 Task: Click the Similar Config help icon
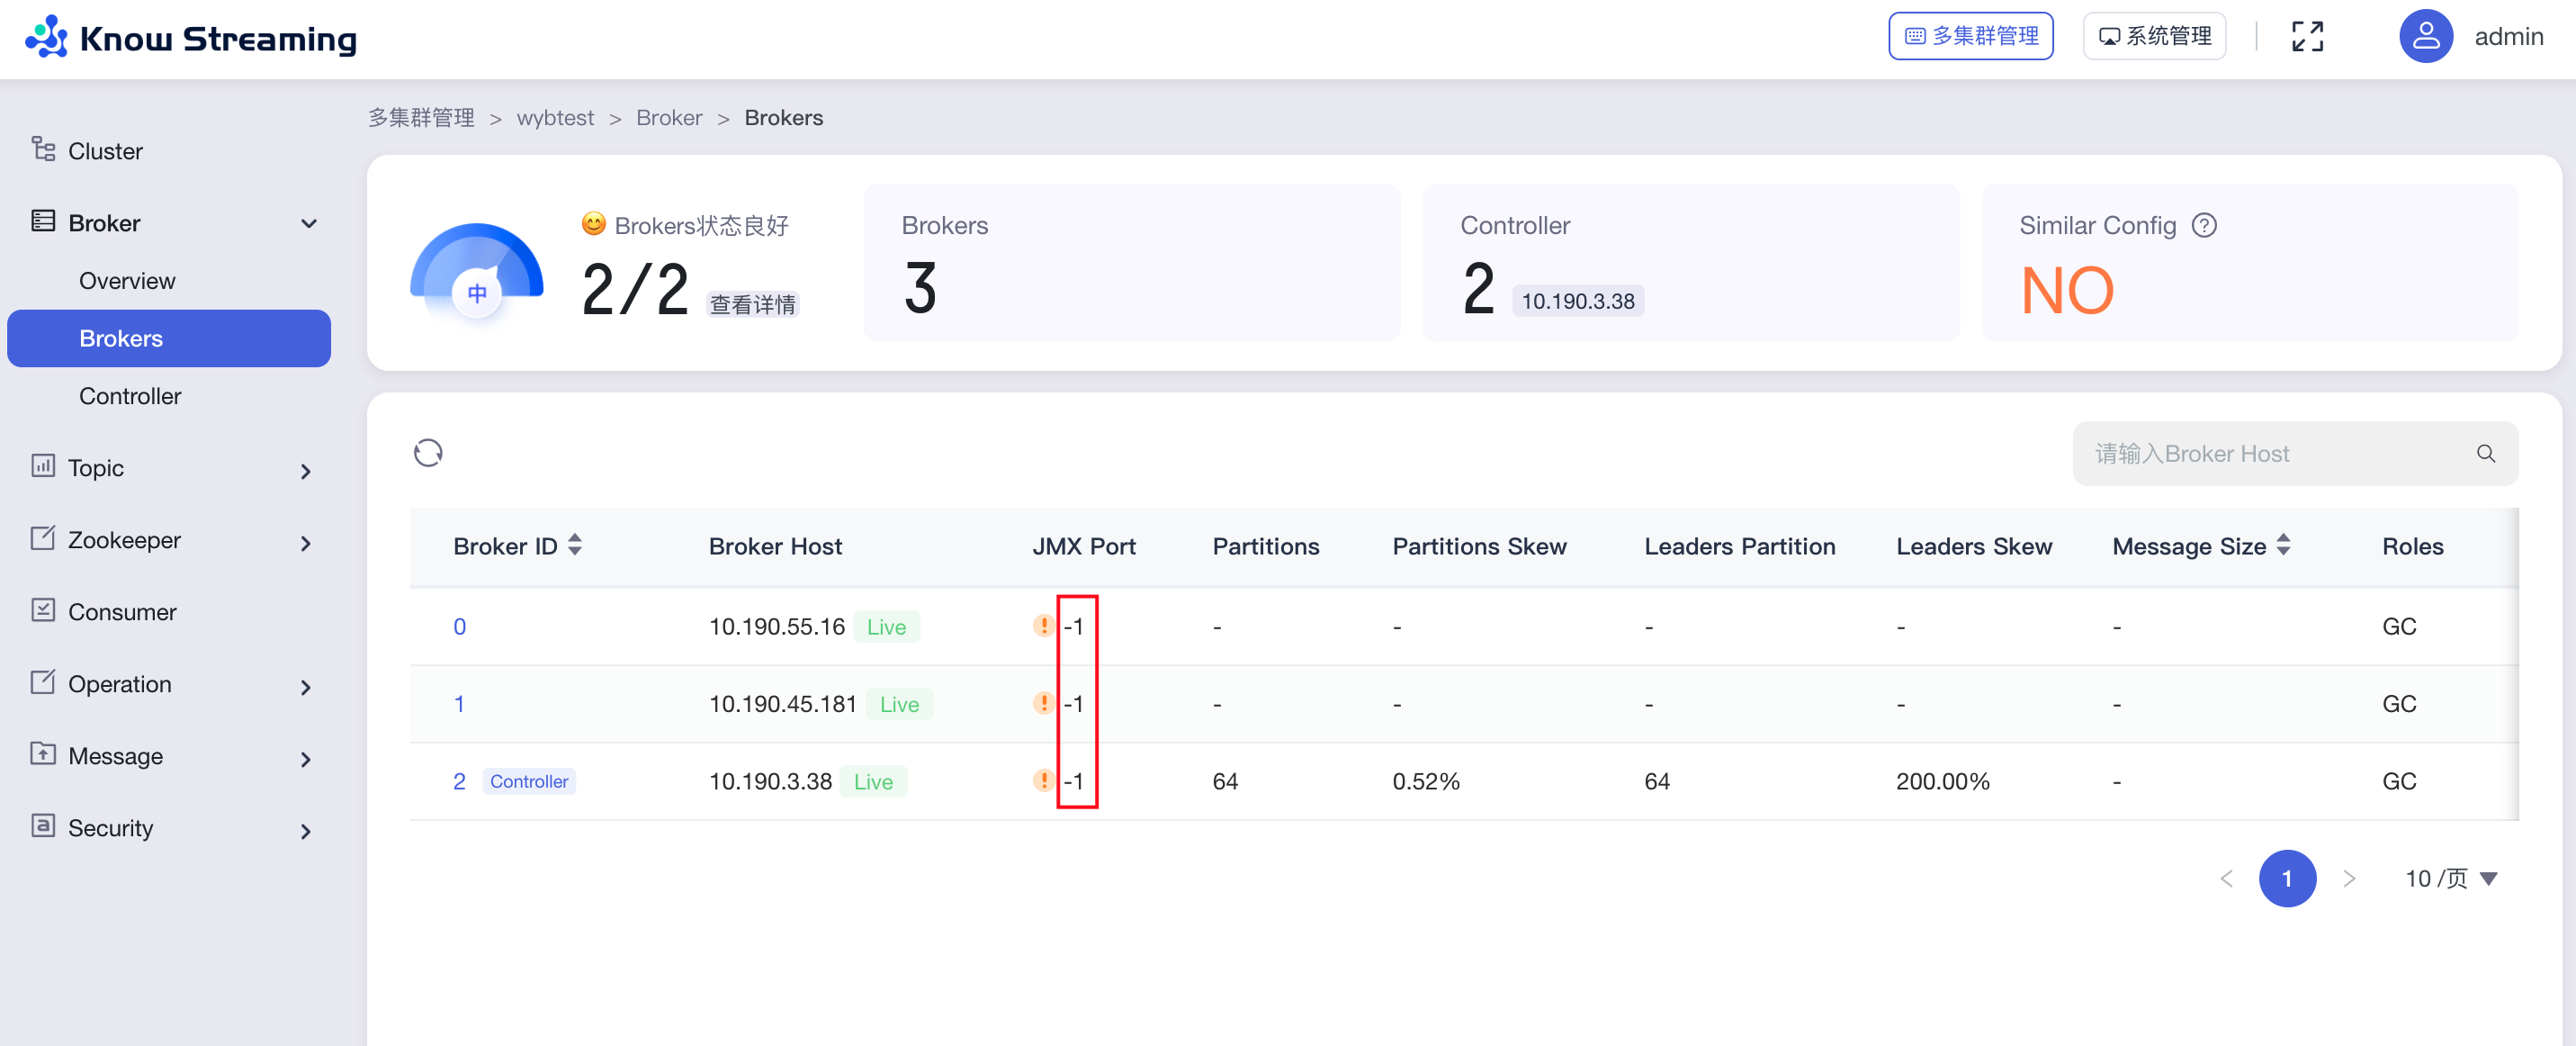pos(2204,226)
